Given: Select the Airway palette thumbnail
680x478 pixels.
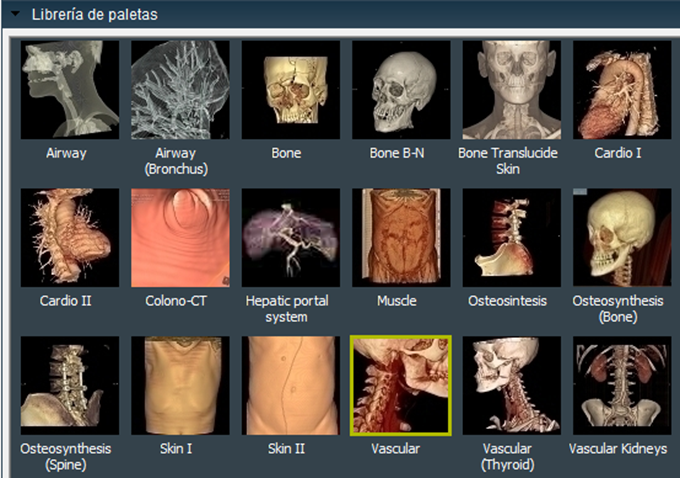Looking at the screenshot, I should click(x=70, y=90).
